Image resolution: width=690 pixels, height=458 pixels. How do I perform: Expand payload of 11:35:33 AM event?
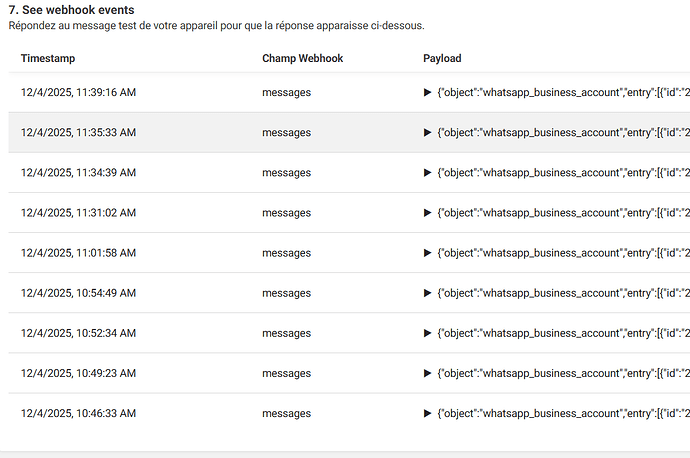pyautogui.click(x=429, y=133)
